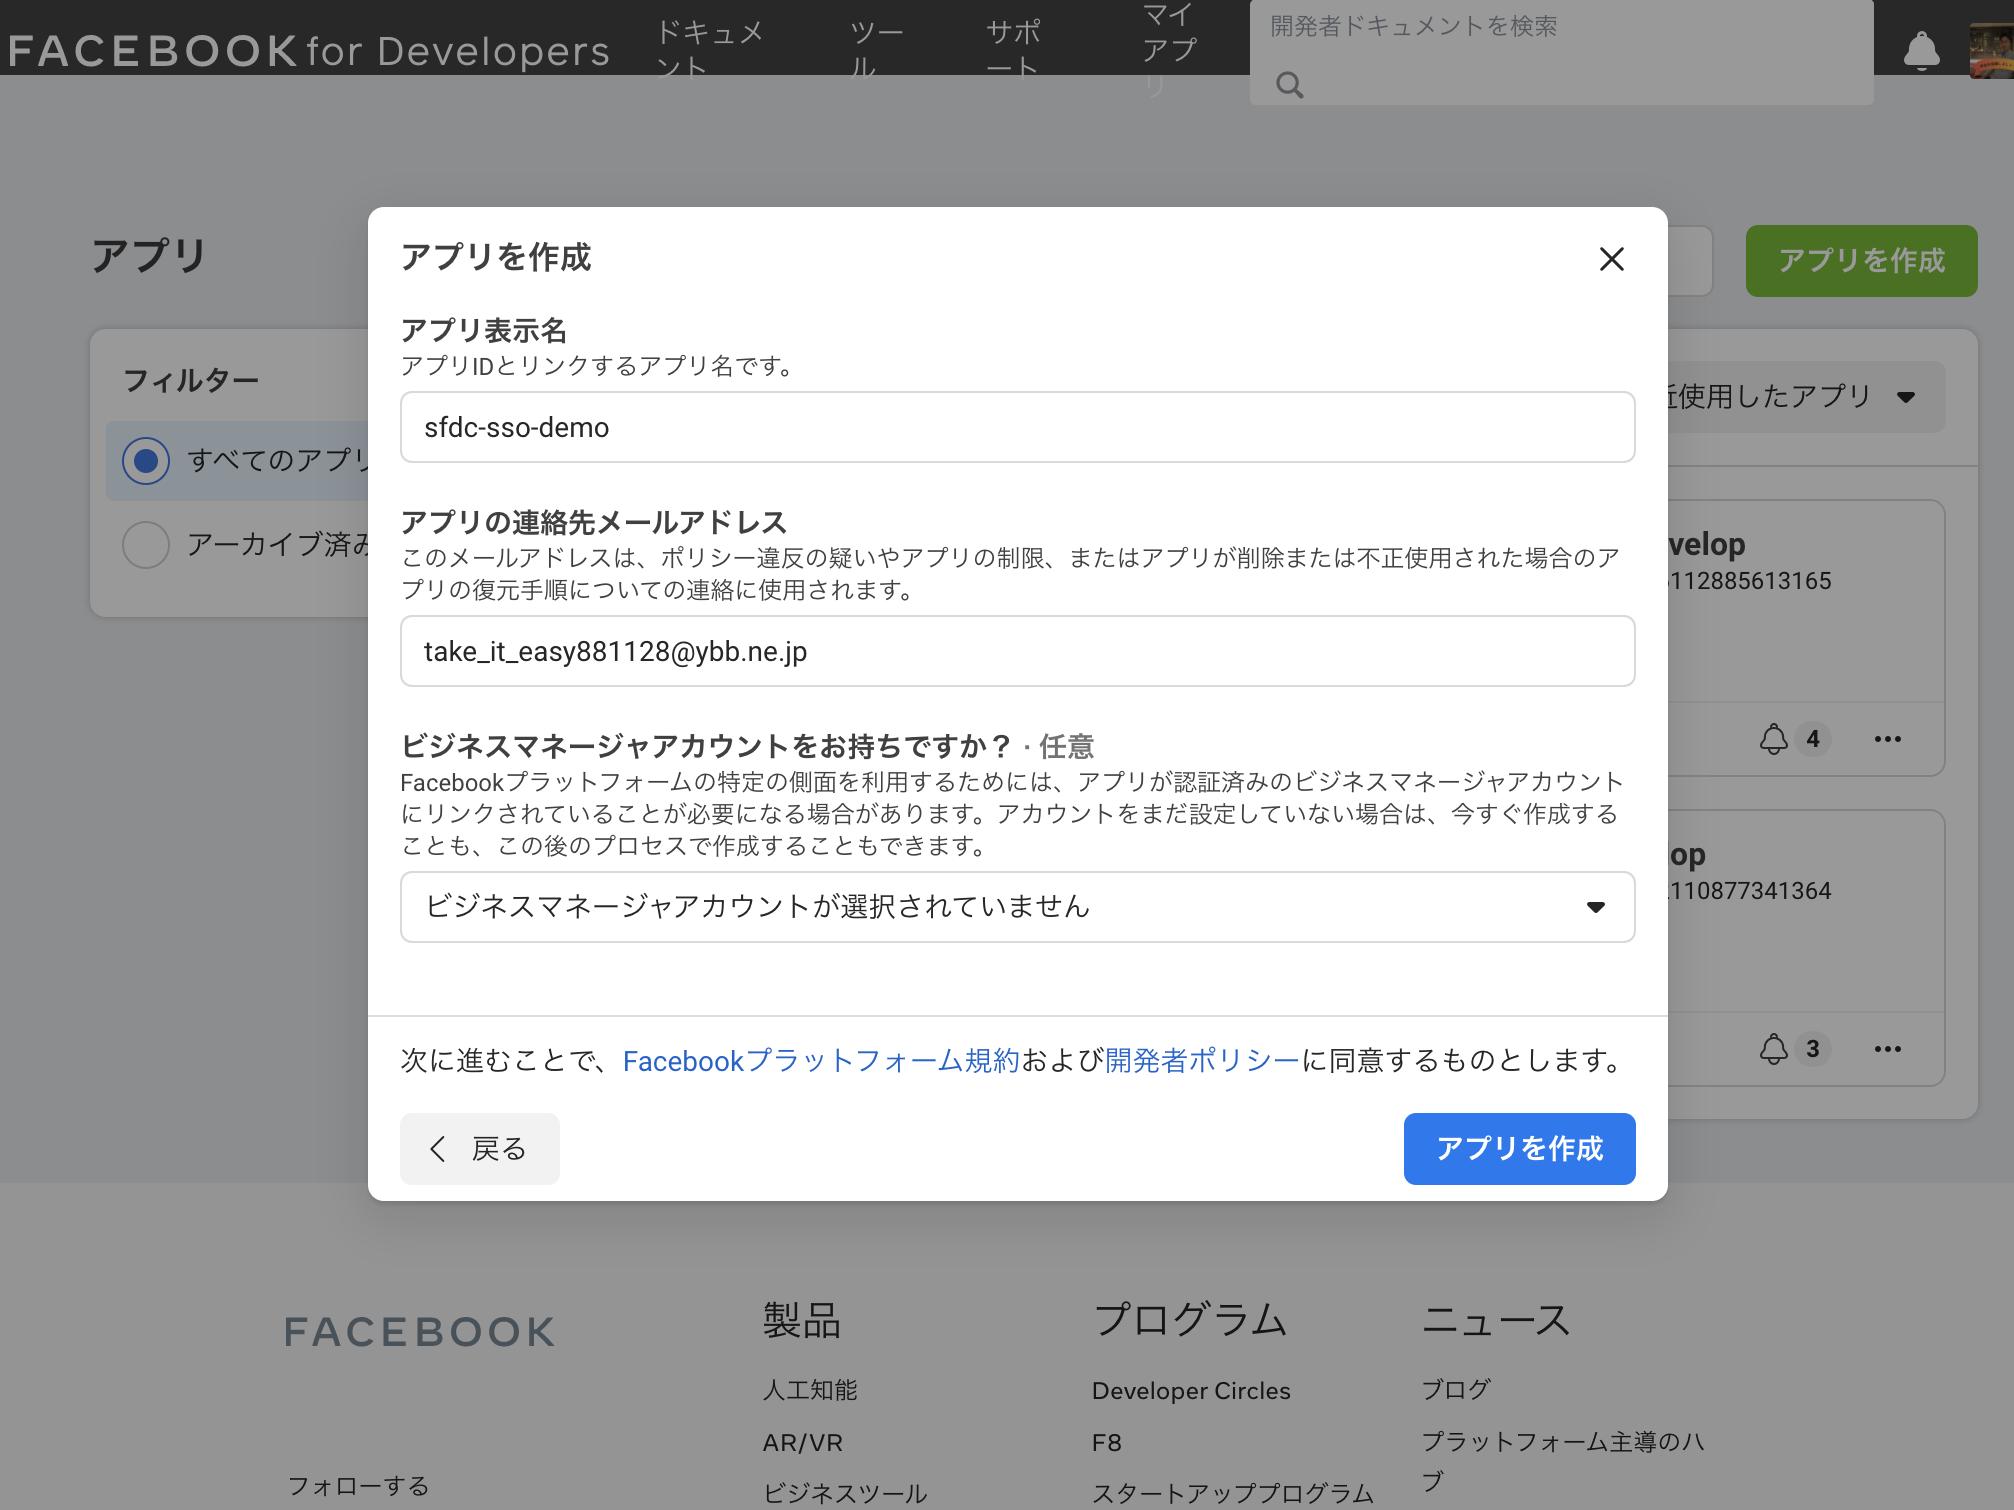Open the プラットフォーム主導のハブ footer link
Image resolution: width=2014 pixels, height=1510 pixels.
[1563, 1461]
